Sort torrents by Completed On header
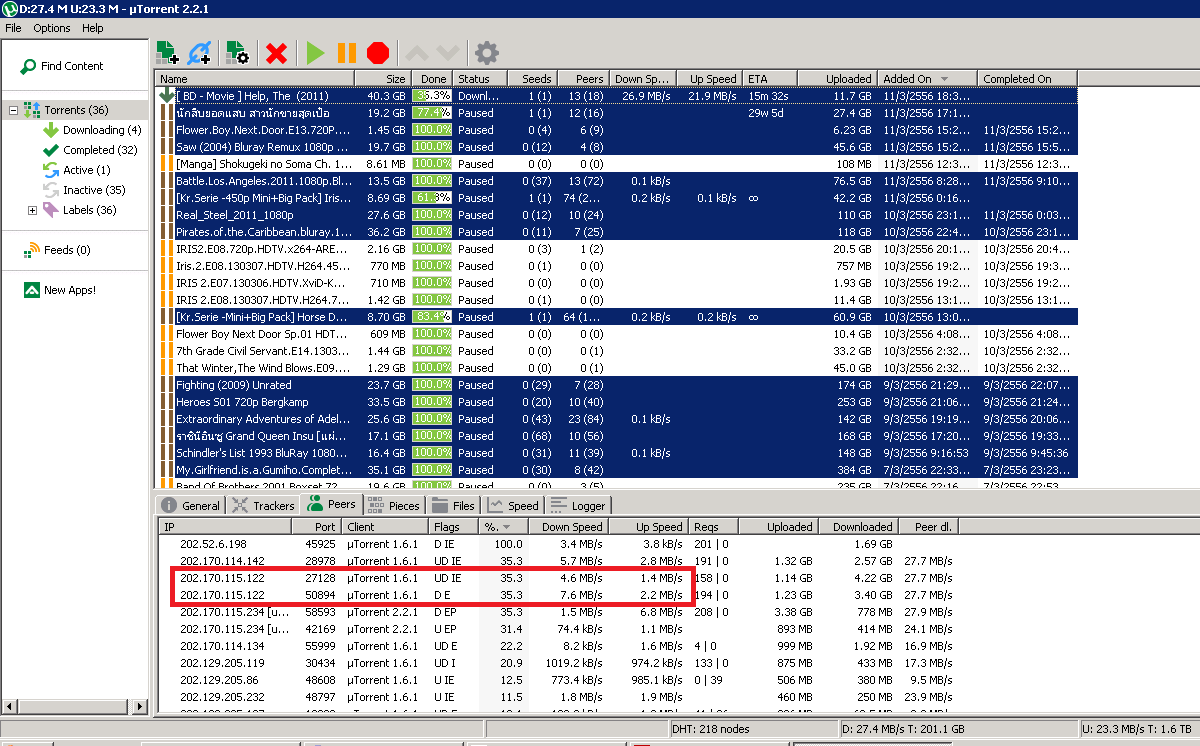Screen dimensions: 1200x746 [1028, 78]
